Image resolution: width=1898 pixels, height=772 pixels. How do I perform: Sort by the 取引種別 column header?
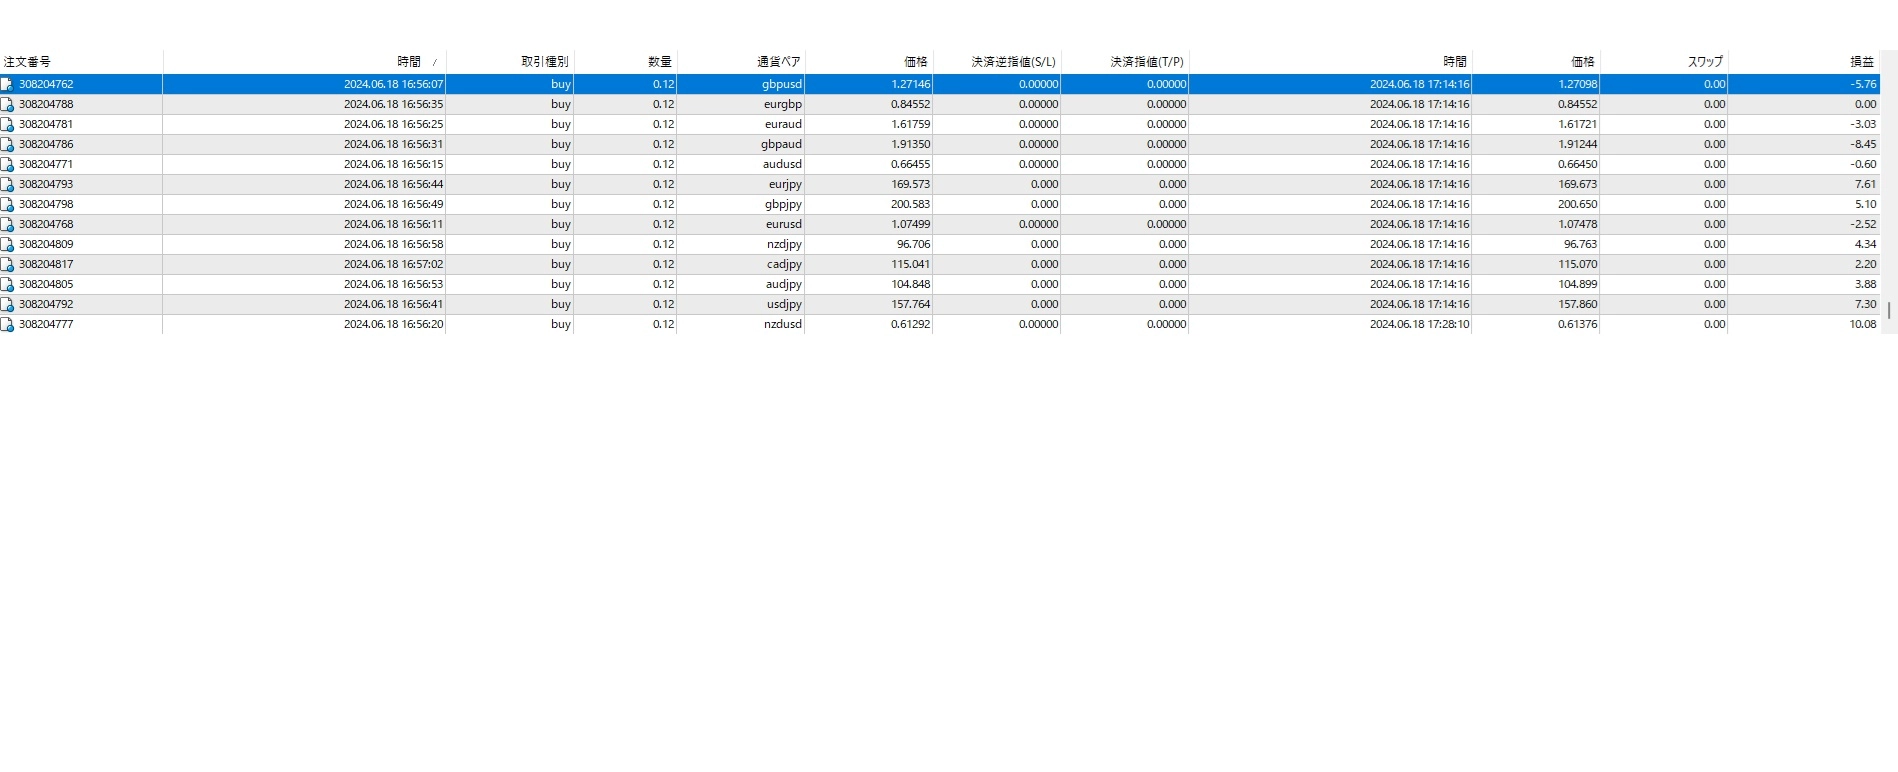pos(544,62)
